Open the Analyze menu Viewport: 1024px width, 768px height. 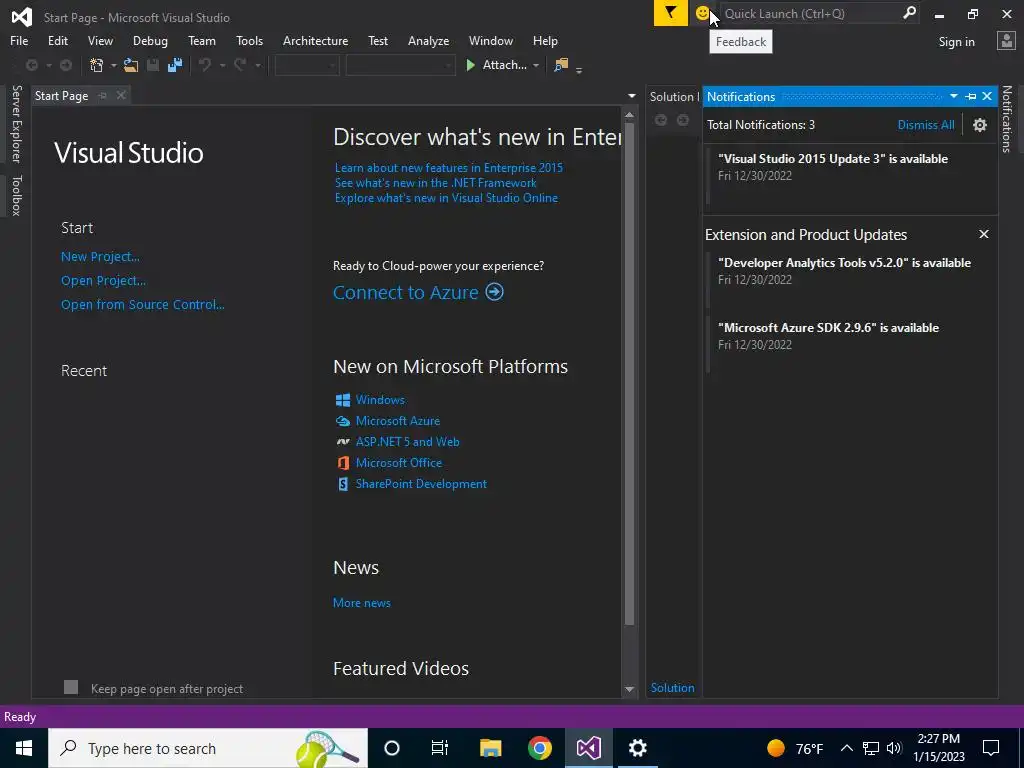coord(428,40)
